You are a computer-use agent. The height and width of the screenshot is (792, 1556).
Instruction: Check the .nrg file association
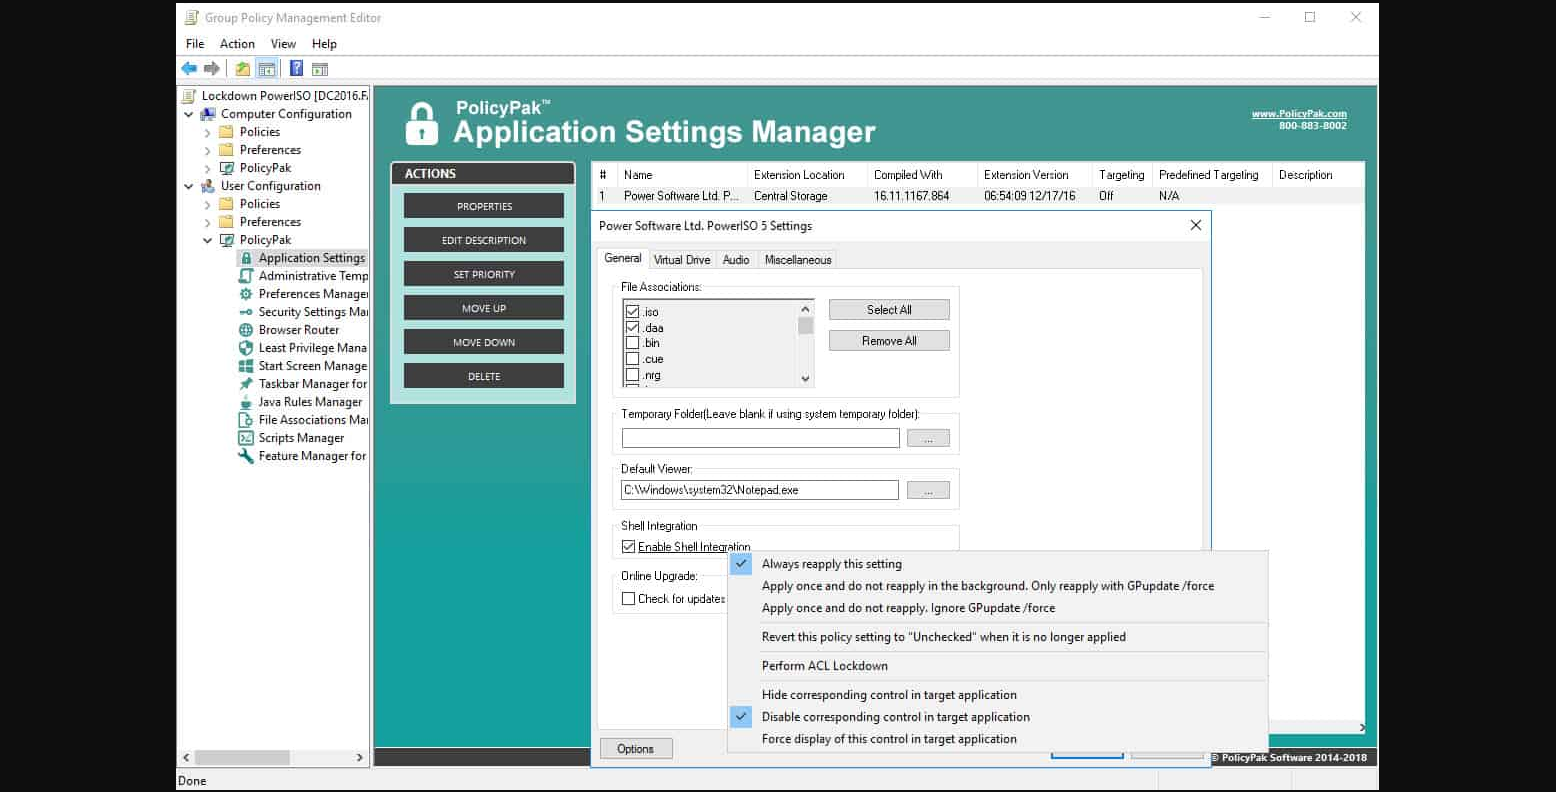[x=632, y=375]
